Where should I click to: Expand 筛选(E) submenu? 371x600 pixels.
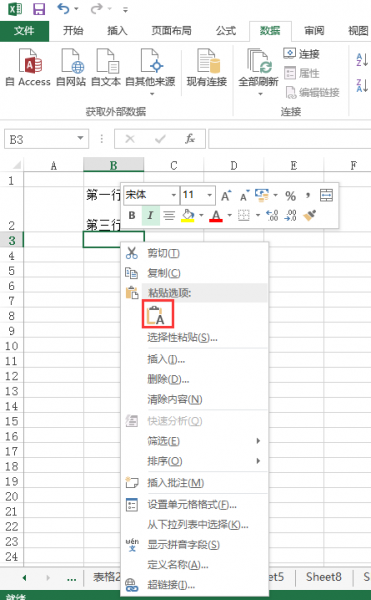click(194, 441)
